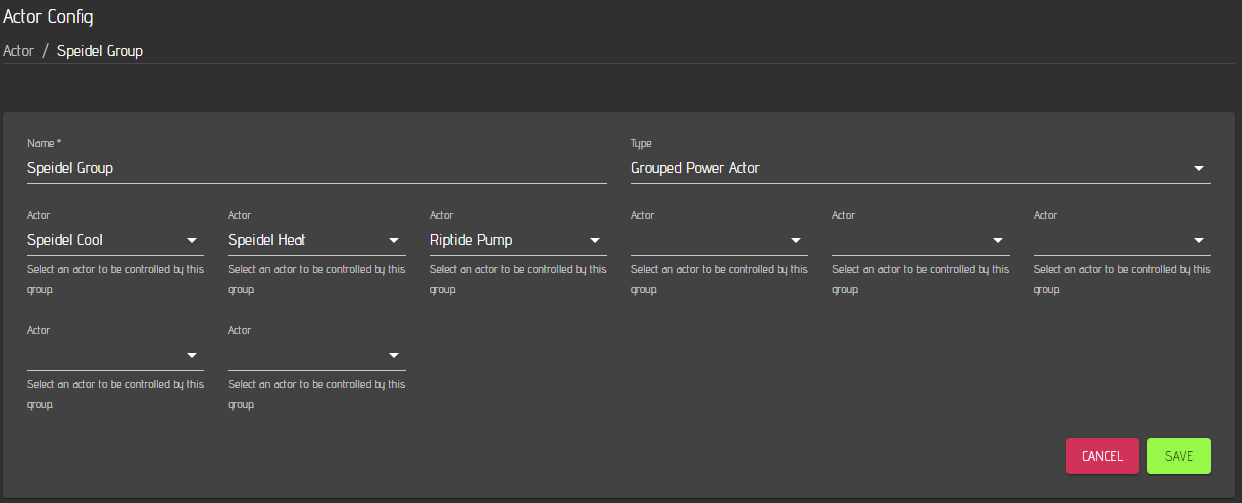Click Speidel Group in the breadcrumb
Viewport: 1242px width, 503px height.
[100, 51]
